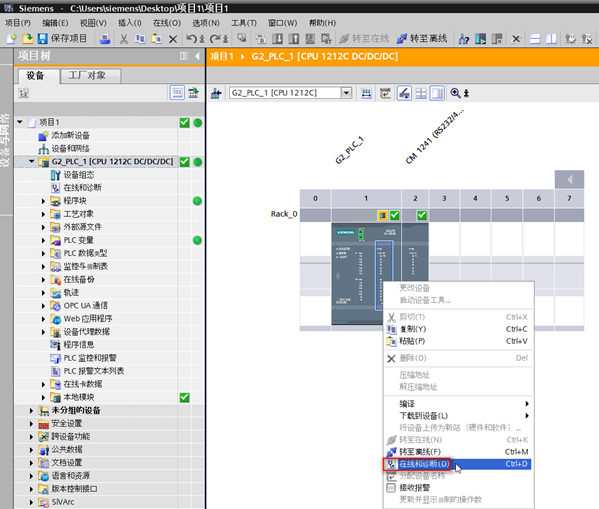Open 编译 submenu in context menu
Screen dimensions: 599x509
(x=458, y=404)
